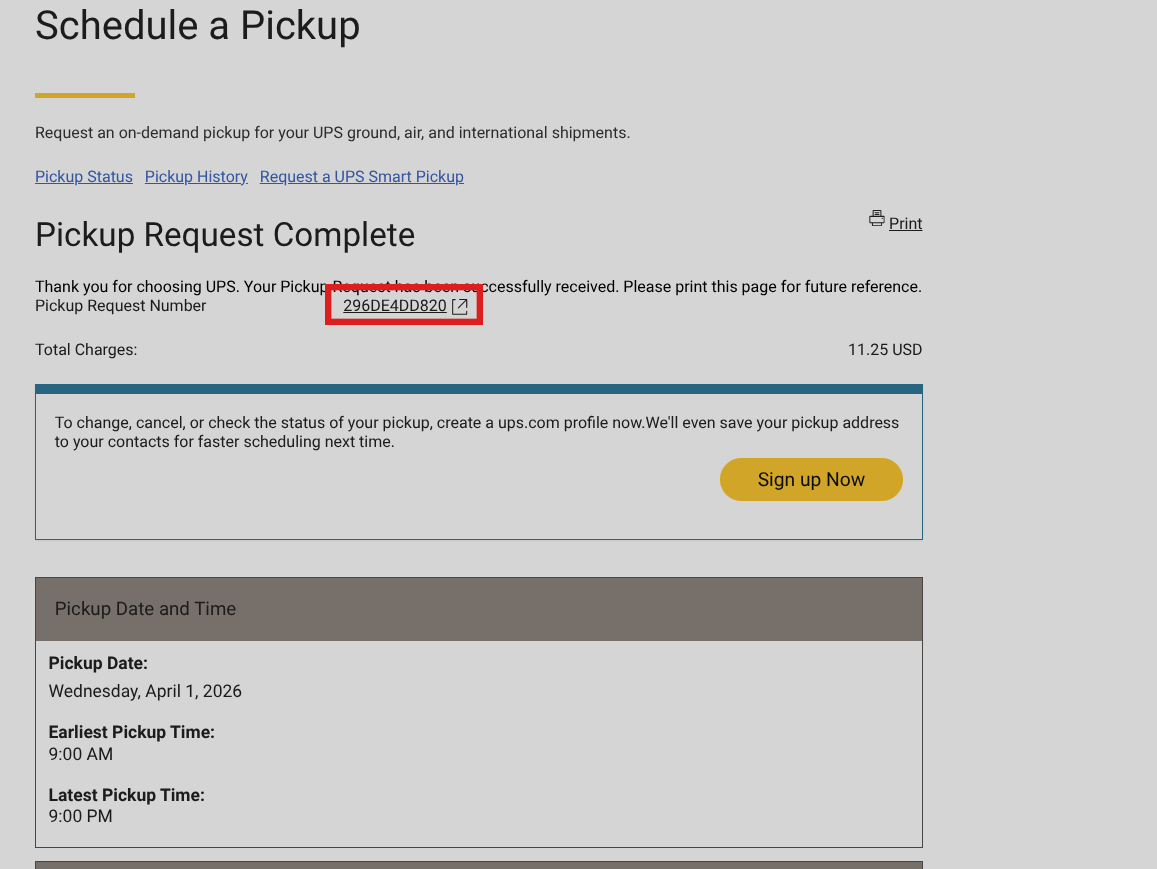Click the on-demand pickup description text
Viewport: 1157px width, 869px height.
pos(332,133)
